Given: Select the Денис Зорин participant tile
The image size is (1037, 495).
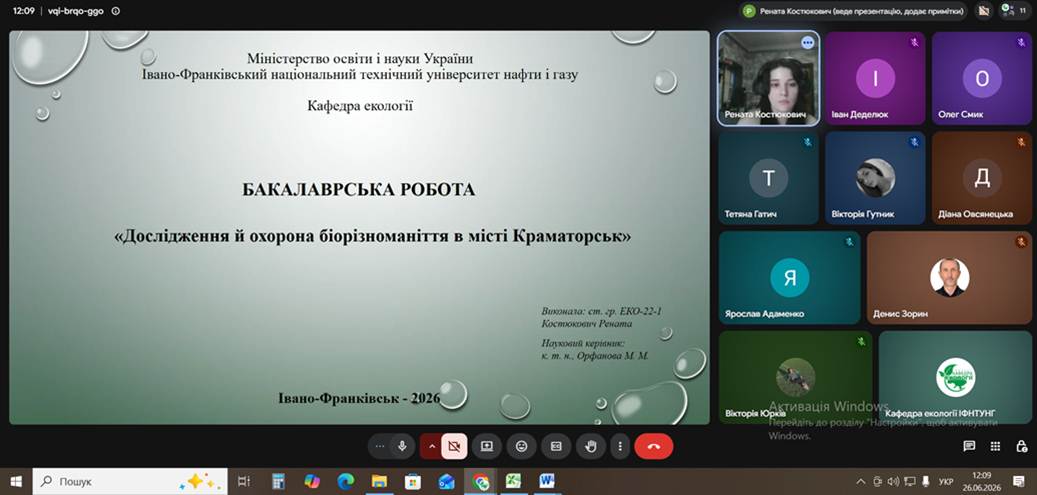Looking at the screenshot, I should [949, 277].
